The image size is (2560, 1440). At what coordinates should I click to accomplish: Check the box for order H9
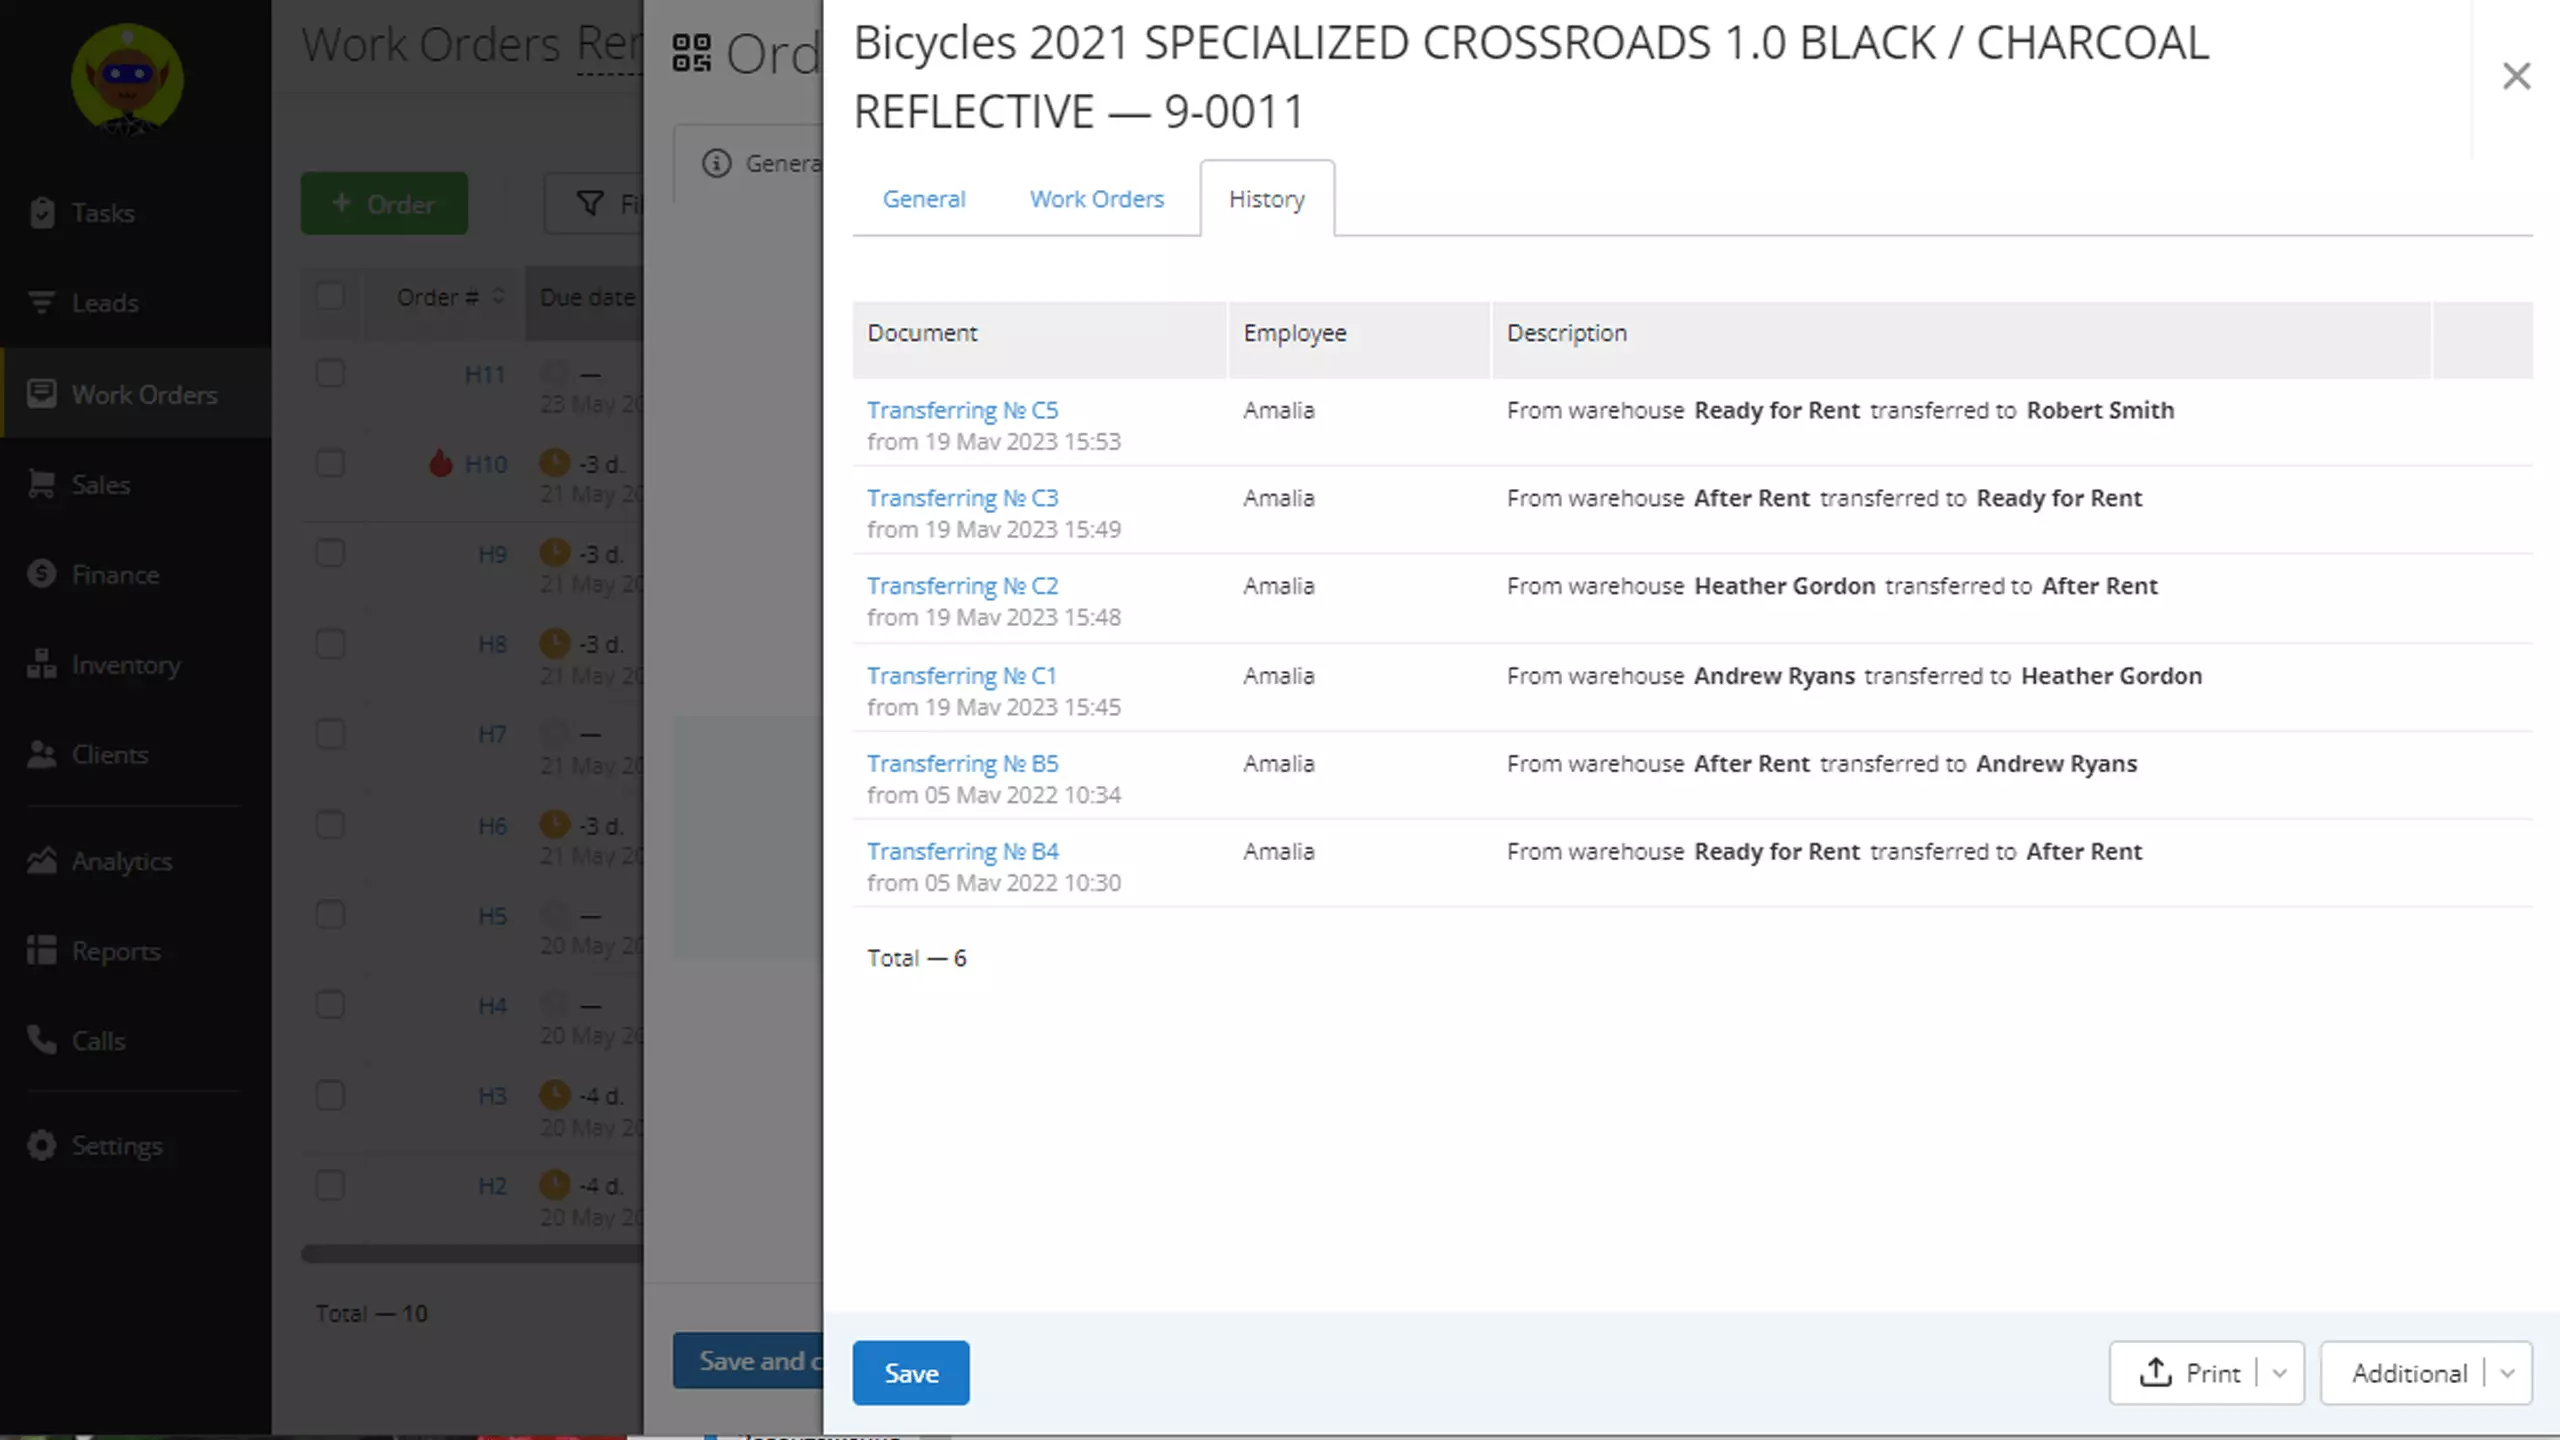click(x=330, y=553)
